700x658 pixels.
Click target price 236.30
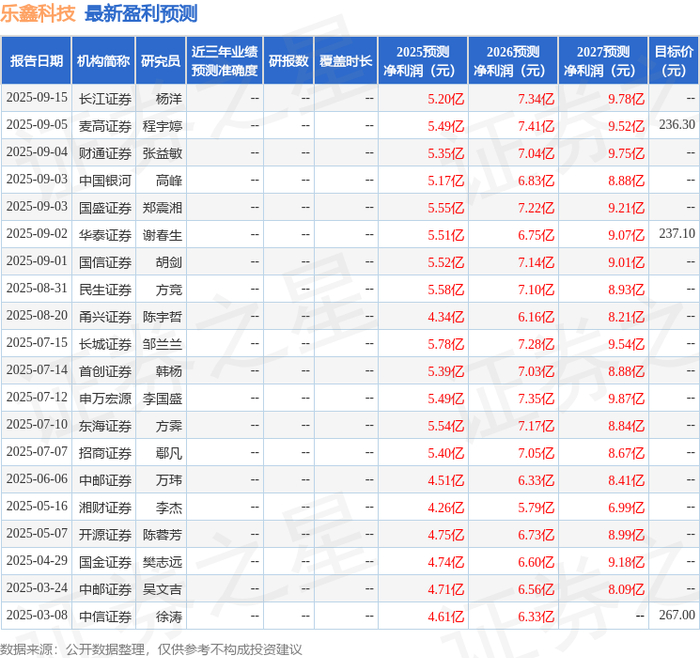pyautogui.click(x=677, y=125)
